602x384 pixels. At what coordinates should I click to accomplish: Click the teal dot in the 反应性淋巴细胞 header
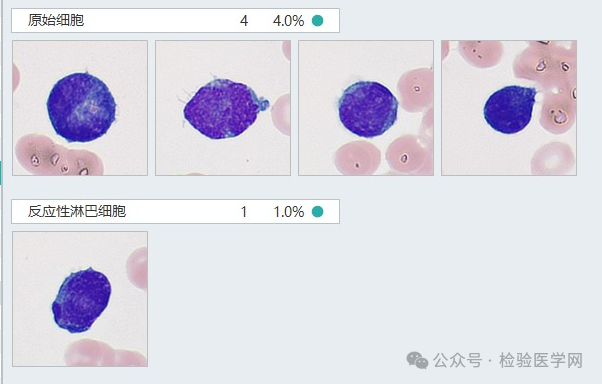pos(318,212)
